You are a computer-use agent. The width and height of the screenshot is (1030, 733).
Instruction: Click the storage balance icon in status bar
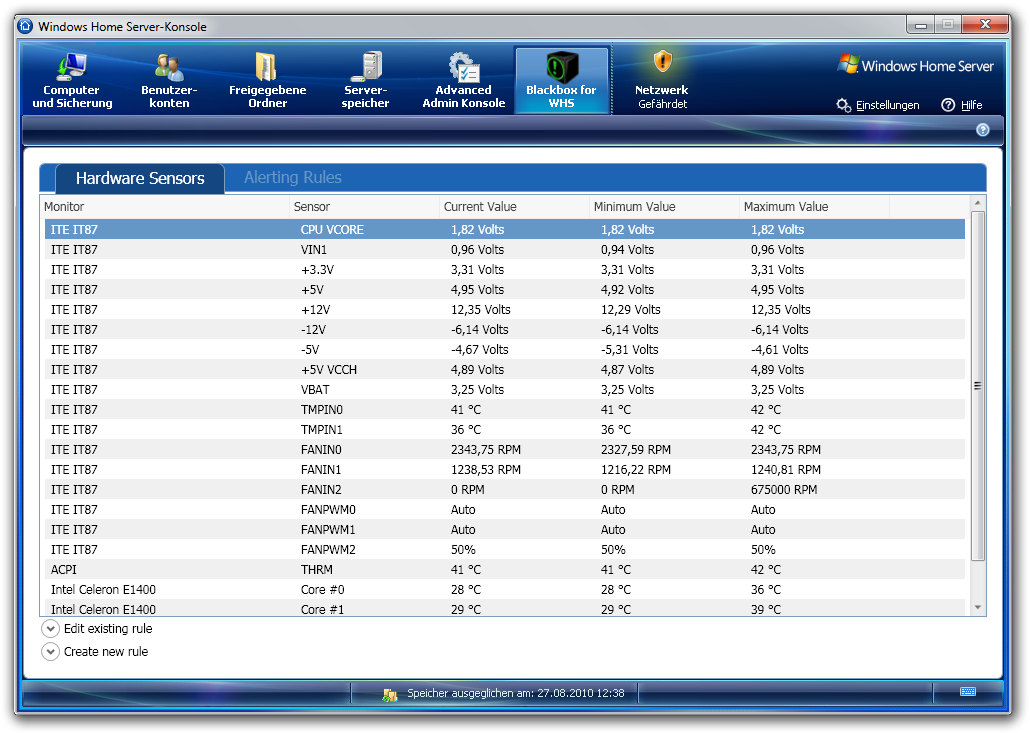[x=390, y=694]
